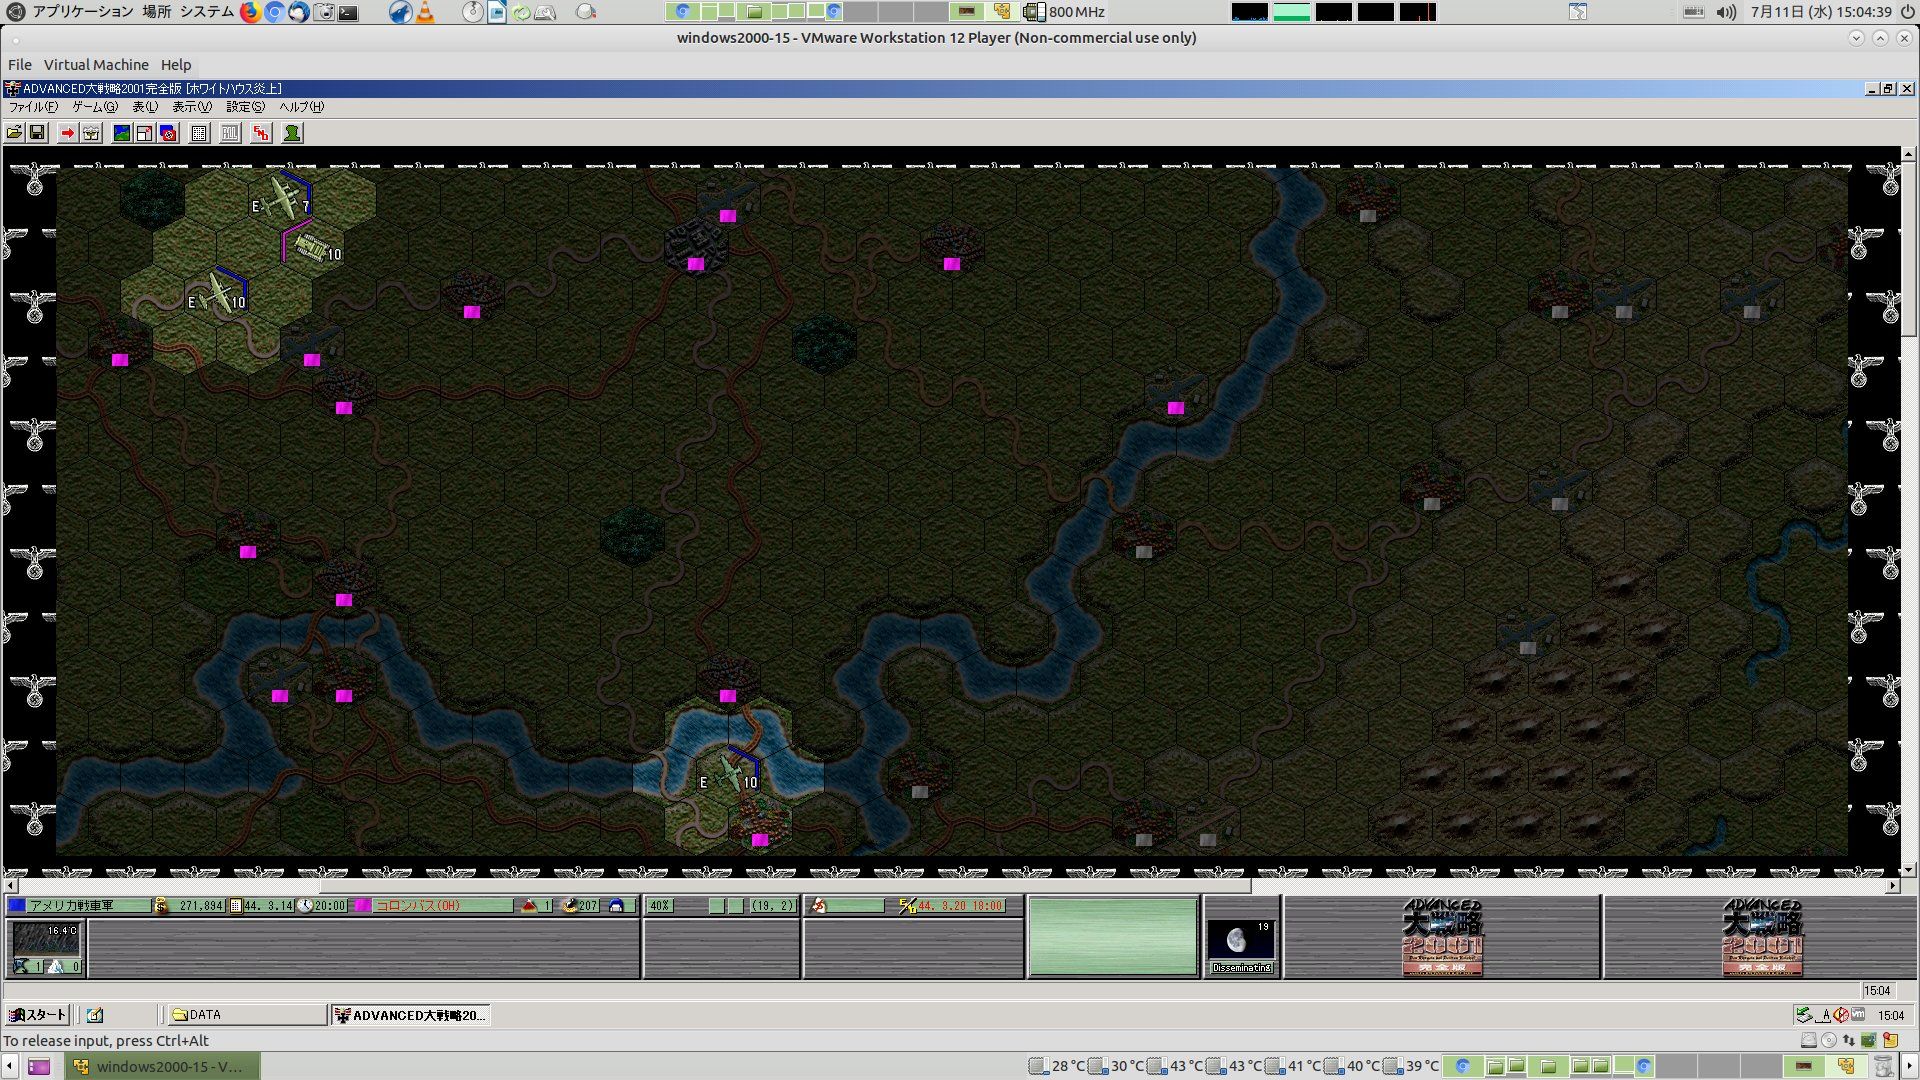Click the vertical scrollbar down arrow

pyautogui.click(x=1909, y=870)
